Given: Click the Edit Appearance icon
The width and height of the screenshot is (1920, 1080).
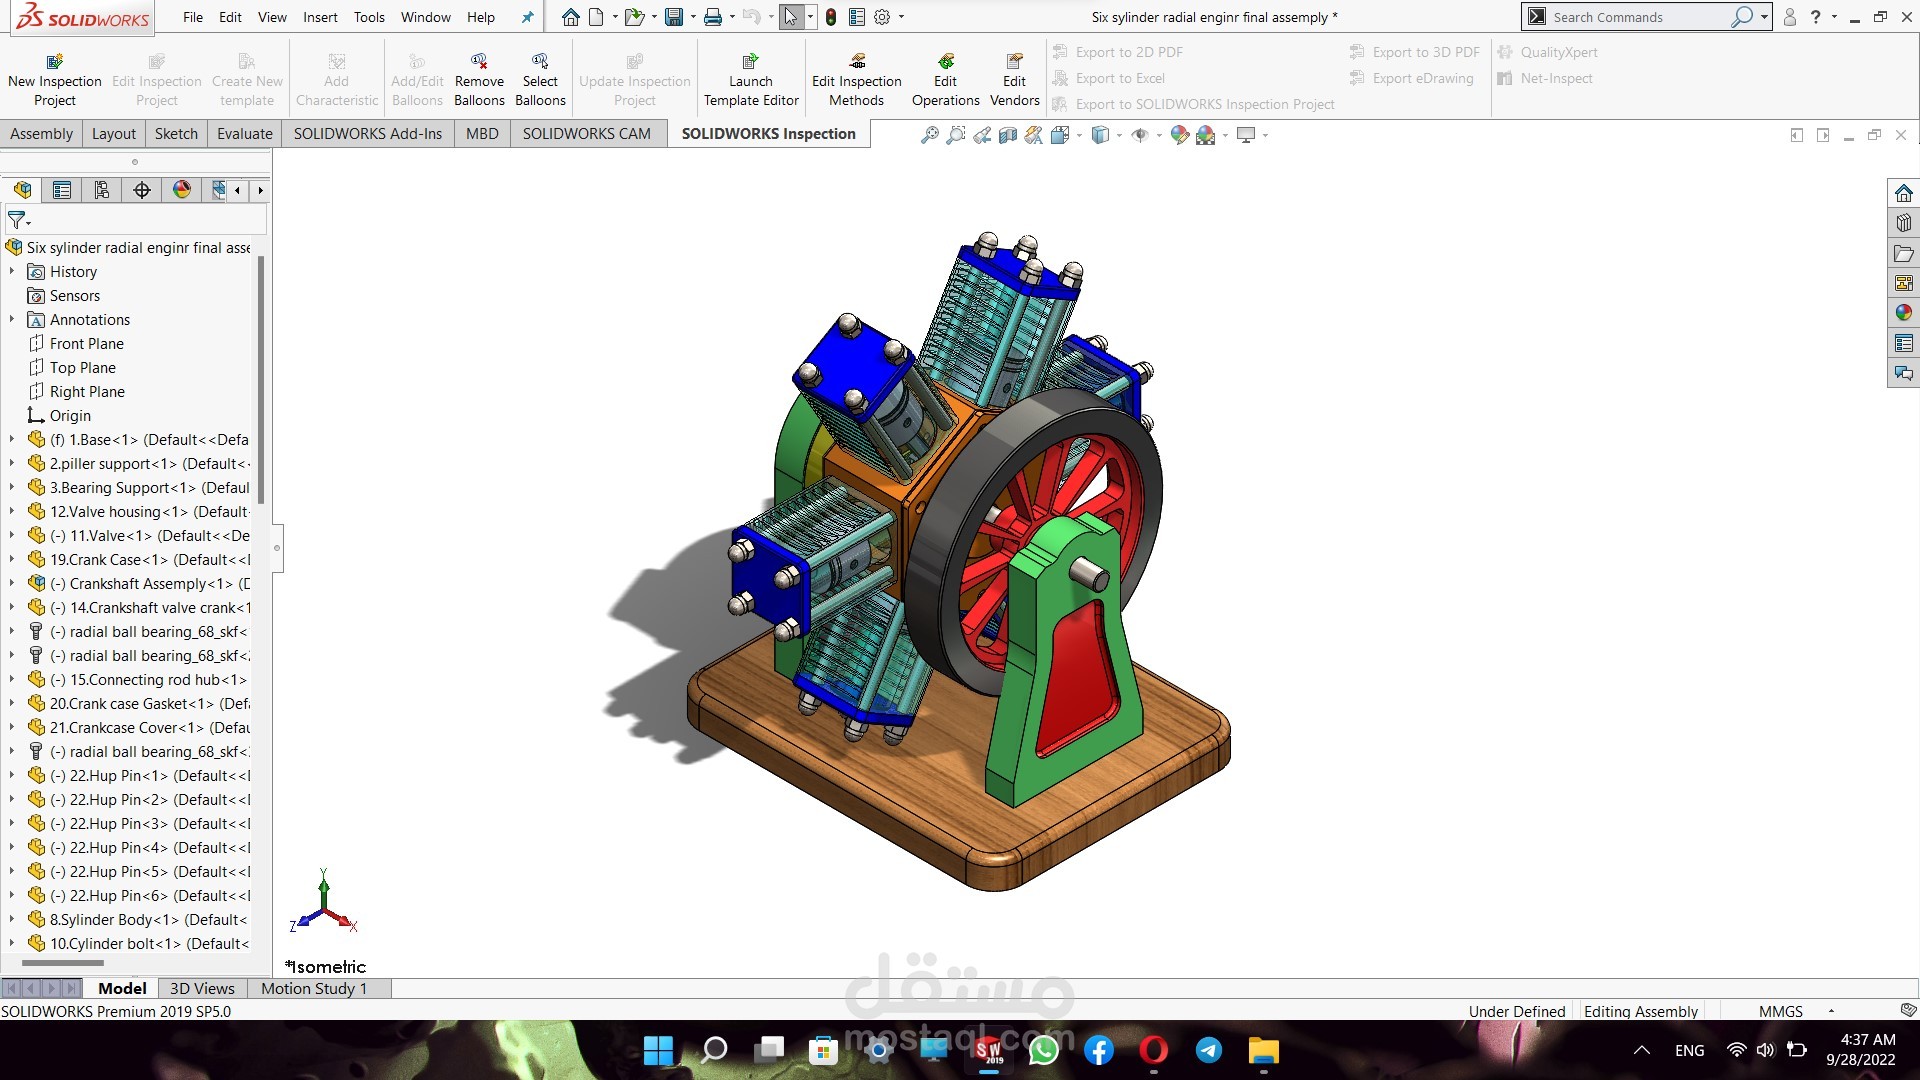Looking at the screenshot, I should pos(1180,135).
